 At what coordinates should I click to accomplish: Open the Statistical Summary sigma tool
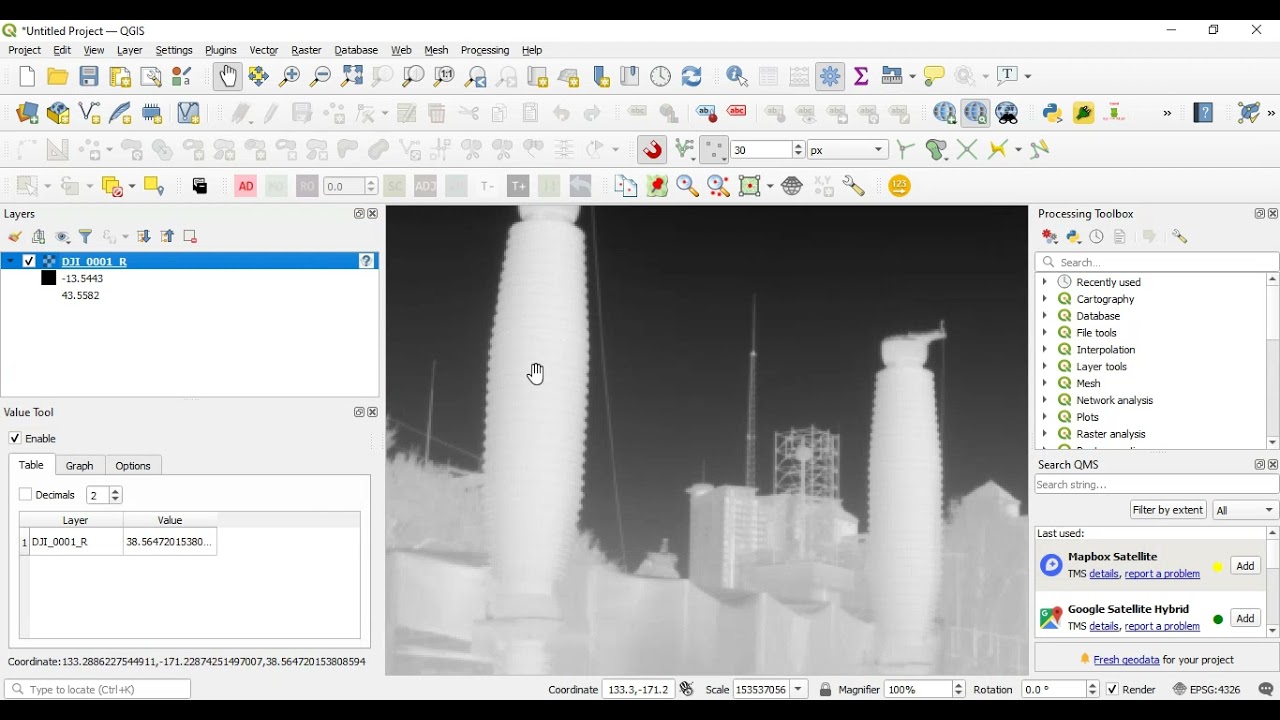(862, 76)
